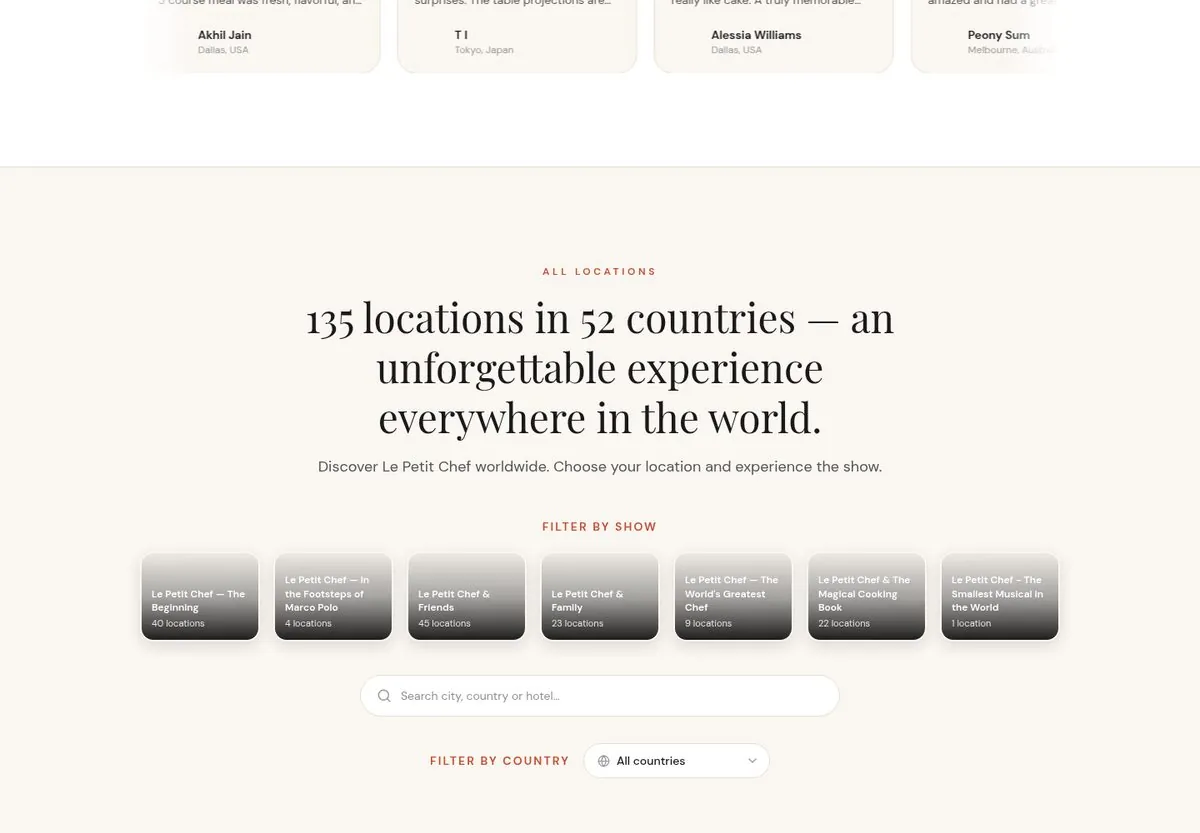The image size is (1200, 833).
Task: Pick the Smallest Musical in the World card
Action: 1000,597
